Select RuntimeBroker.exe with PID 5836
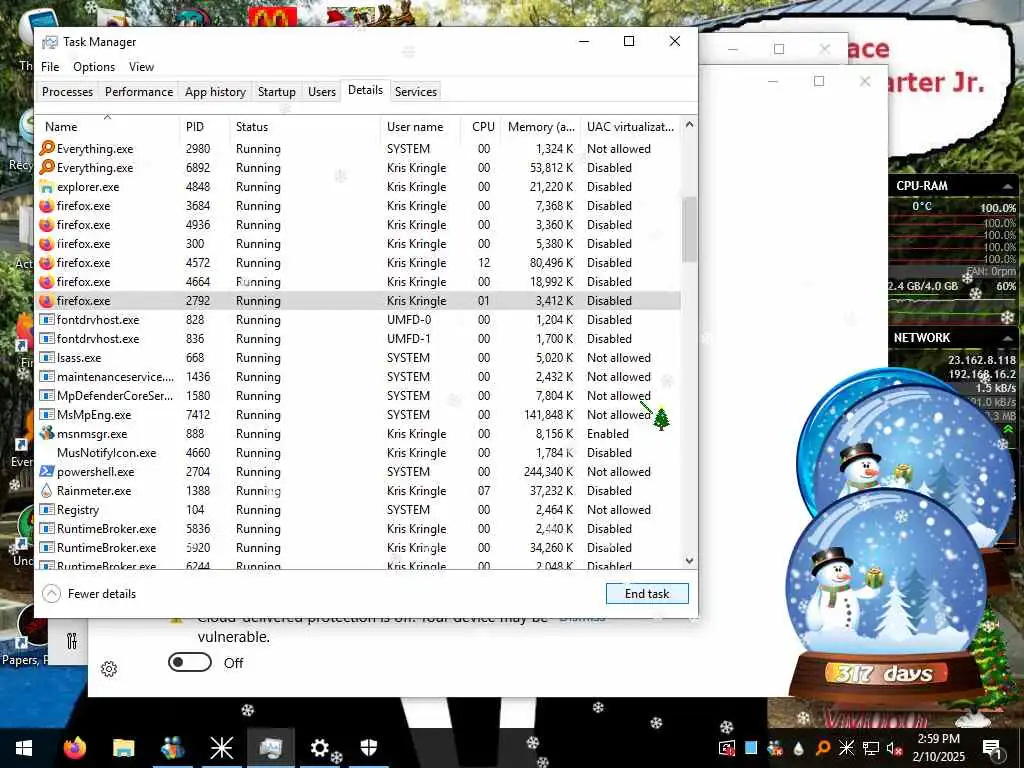1024x768 pixels. tap(358, 528)
